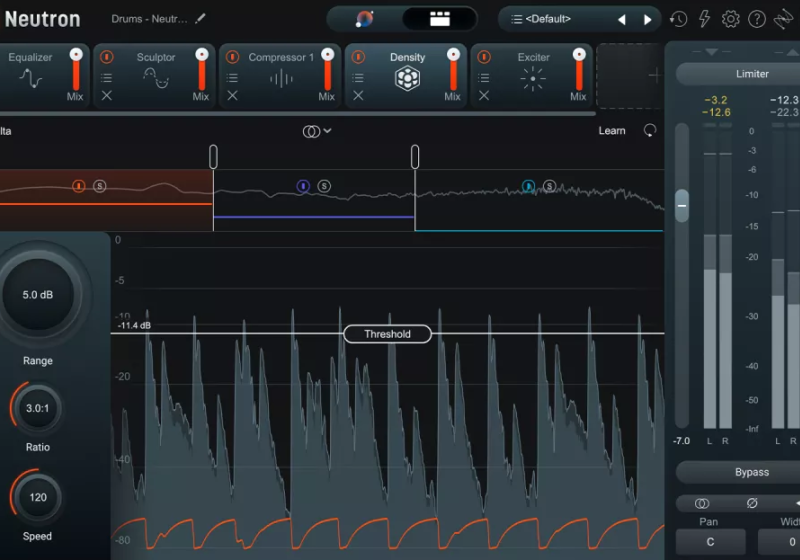Viewport: 800px width, 560px height.
Task: Click the Density hexagon cluster icon
Action: pyautogui.click(x=407, y=79)
